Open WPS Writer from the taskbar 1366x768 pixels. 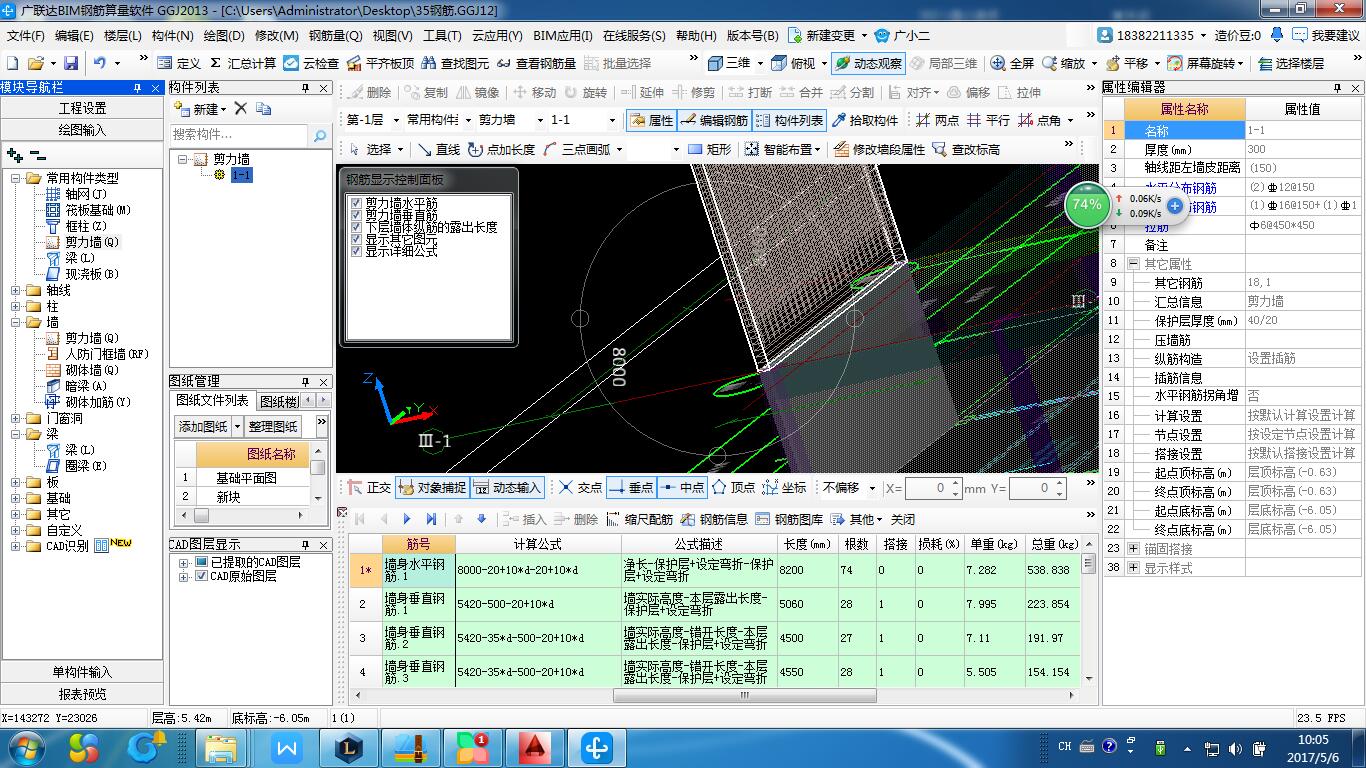pyautogui.click(x=288, y=746)
